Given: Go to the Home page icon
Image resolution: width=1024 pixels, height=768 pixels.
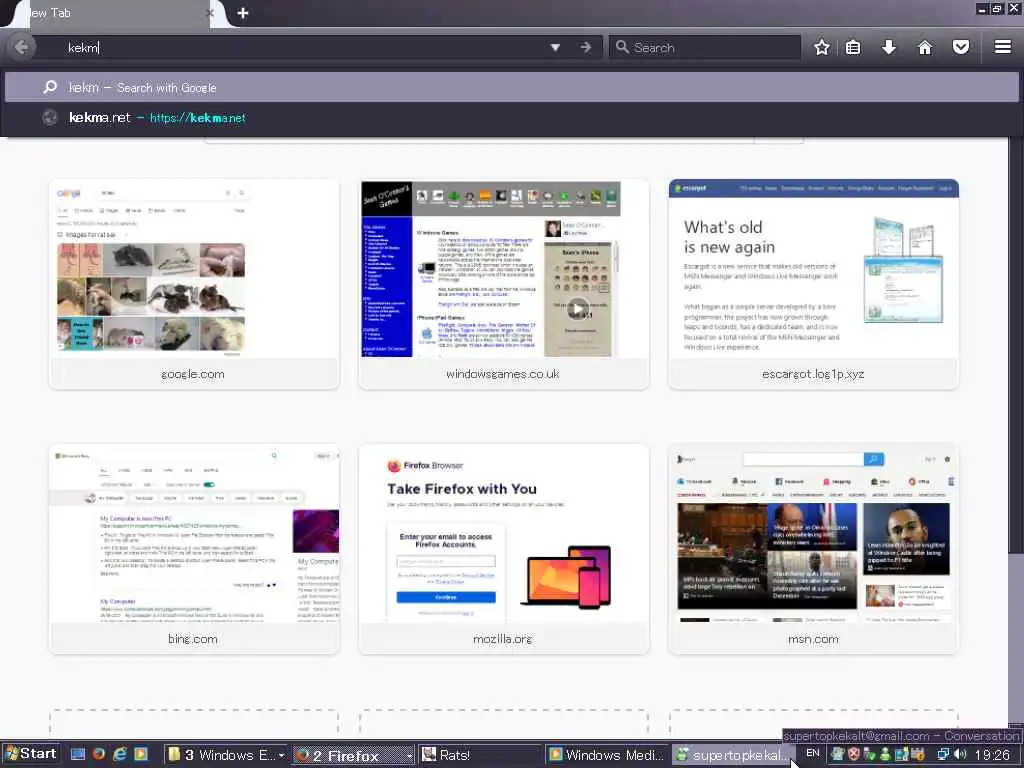Looking at the screenshot, I should 925,47.
